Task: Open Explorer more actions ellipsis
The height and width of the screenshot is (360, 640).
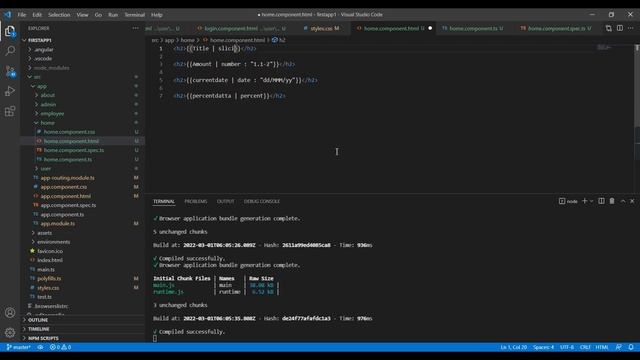Action: pyautogui.click(x=136, y=28)
